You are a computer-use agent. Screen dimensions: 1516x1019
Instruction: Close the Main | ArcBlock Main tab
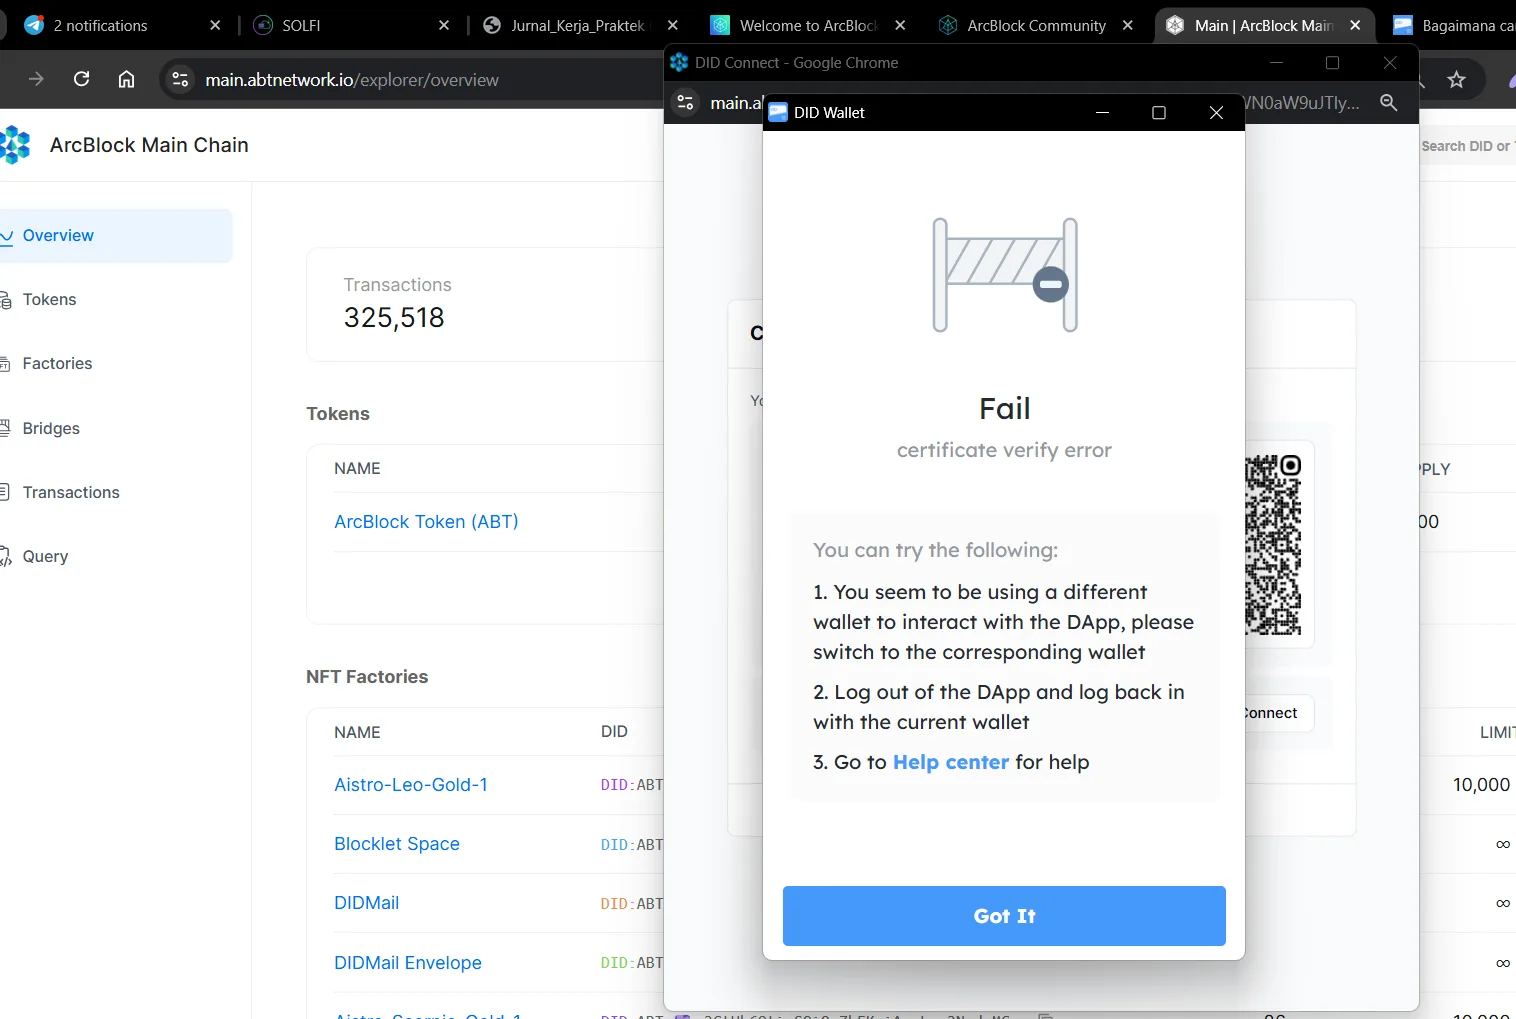click(x=1355, y=25)
